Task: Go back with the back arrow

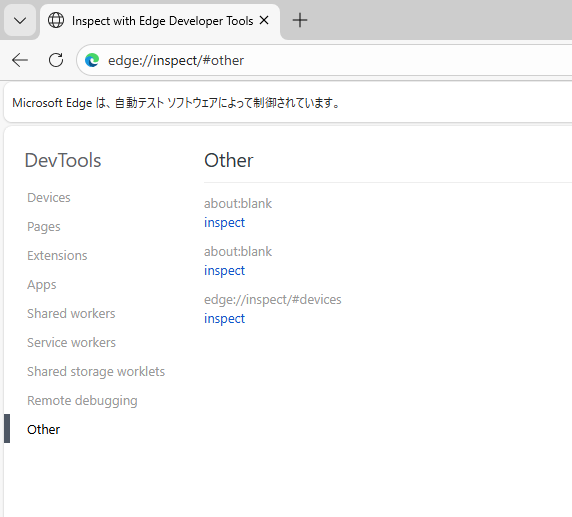Action: (x=20, y=60)
